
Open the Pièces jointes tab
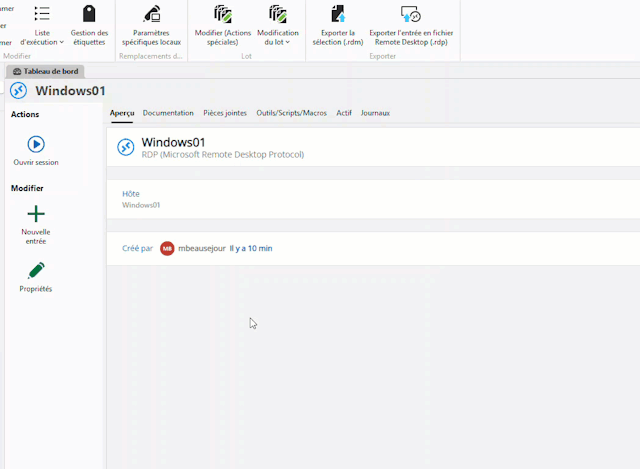[225, 113]
